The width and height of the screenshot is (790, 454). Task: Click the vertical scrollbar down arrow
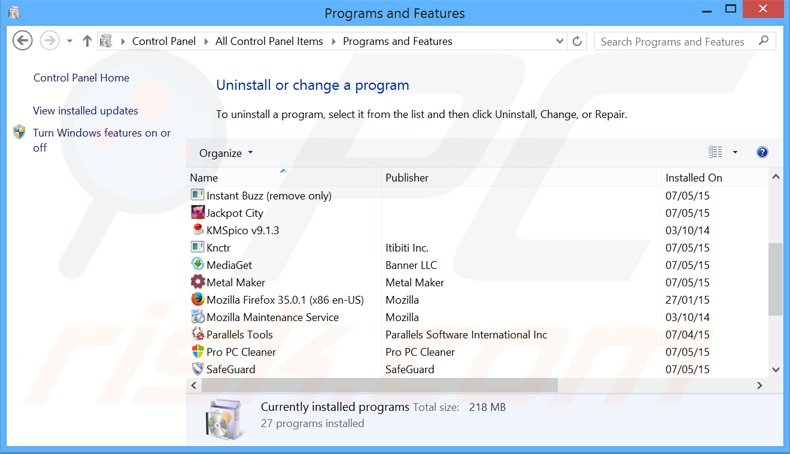pyautogui.click(x=776, y=369)
